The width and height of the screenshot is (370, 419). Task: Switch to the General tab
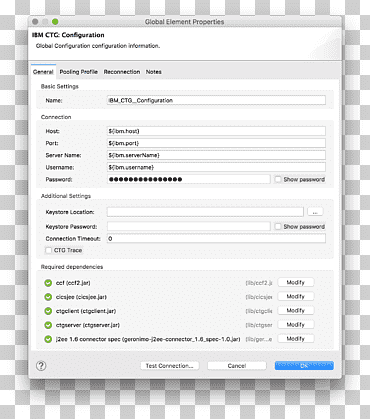click(x=43, y=72)
